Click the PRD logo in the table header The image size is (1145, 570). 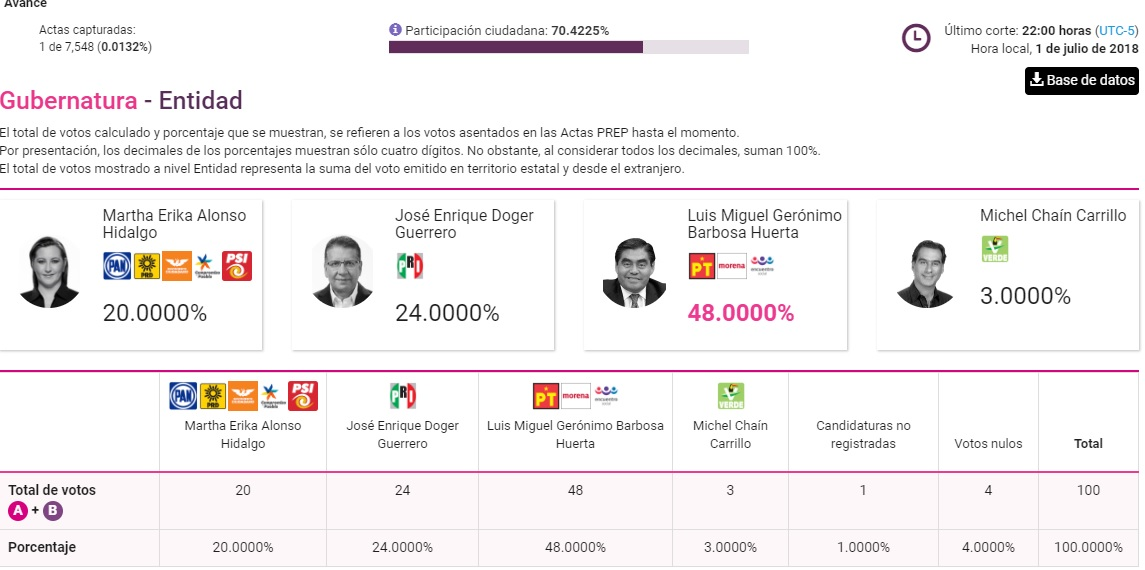[x=213, y=396]
